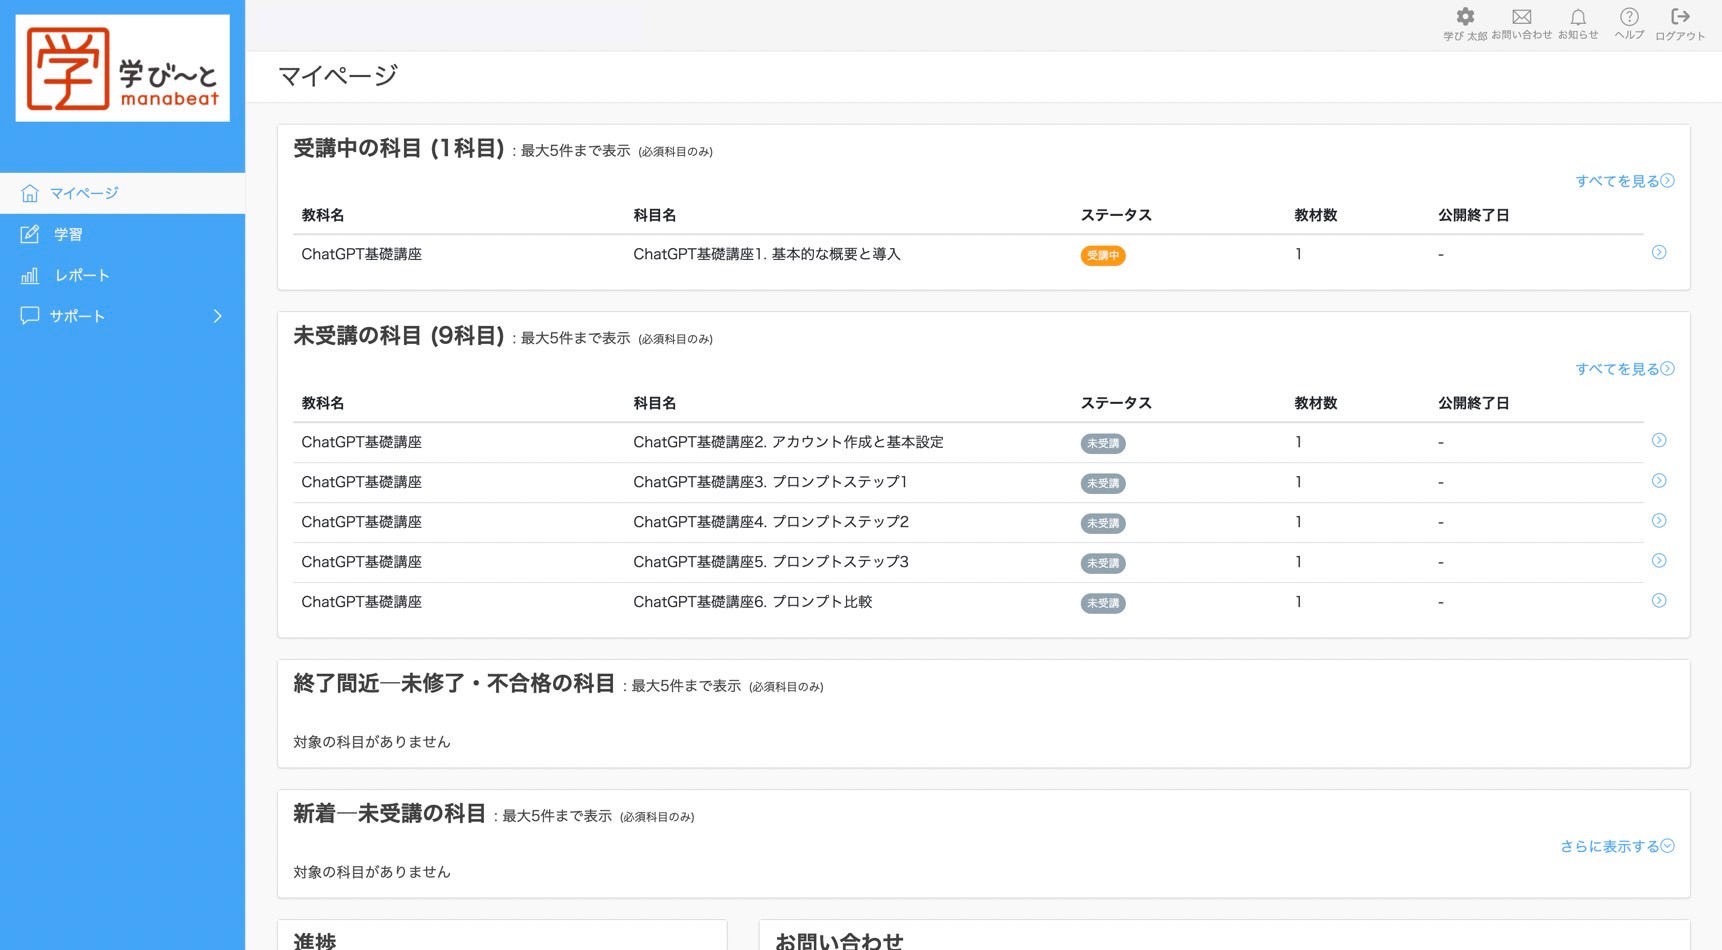
Task: Click the お知らせ bell notification icon
Action: pos(1577,17)
